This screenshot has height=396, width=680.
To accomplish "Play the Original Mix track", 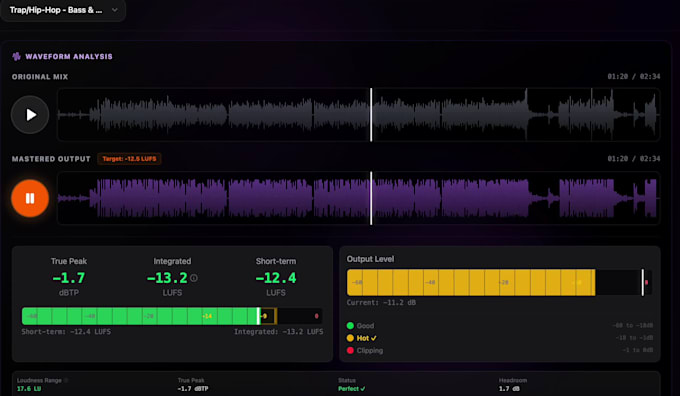I will (x=30, y=115).
